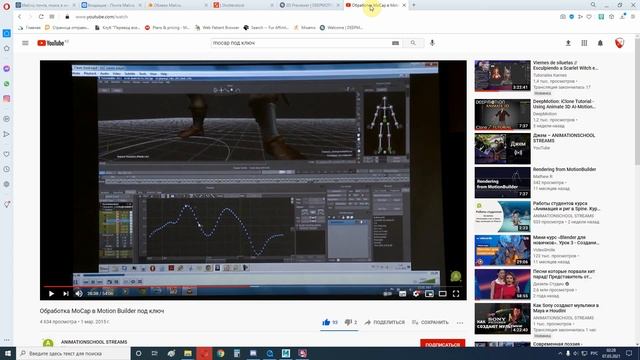Open the Plans & pricing bookmark

(167, 28)
